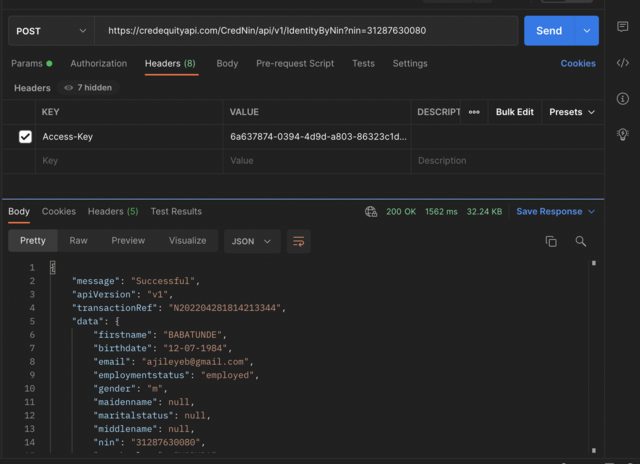Image resolution: width=640 pixels, height=464 pixels.
Task: Click the Send button
Action: coord(549,31)
